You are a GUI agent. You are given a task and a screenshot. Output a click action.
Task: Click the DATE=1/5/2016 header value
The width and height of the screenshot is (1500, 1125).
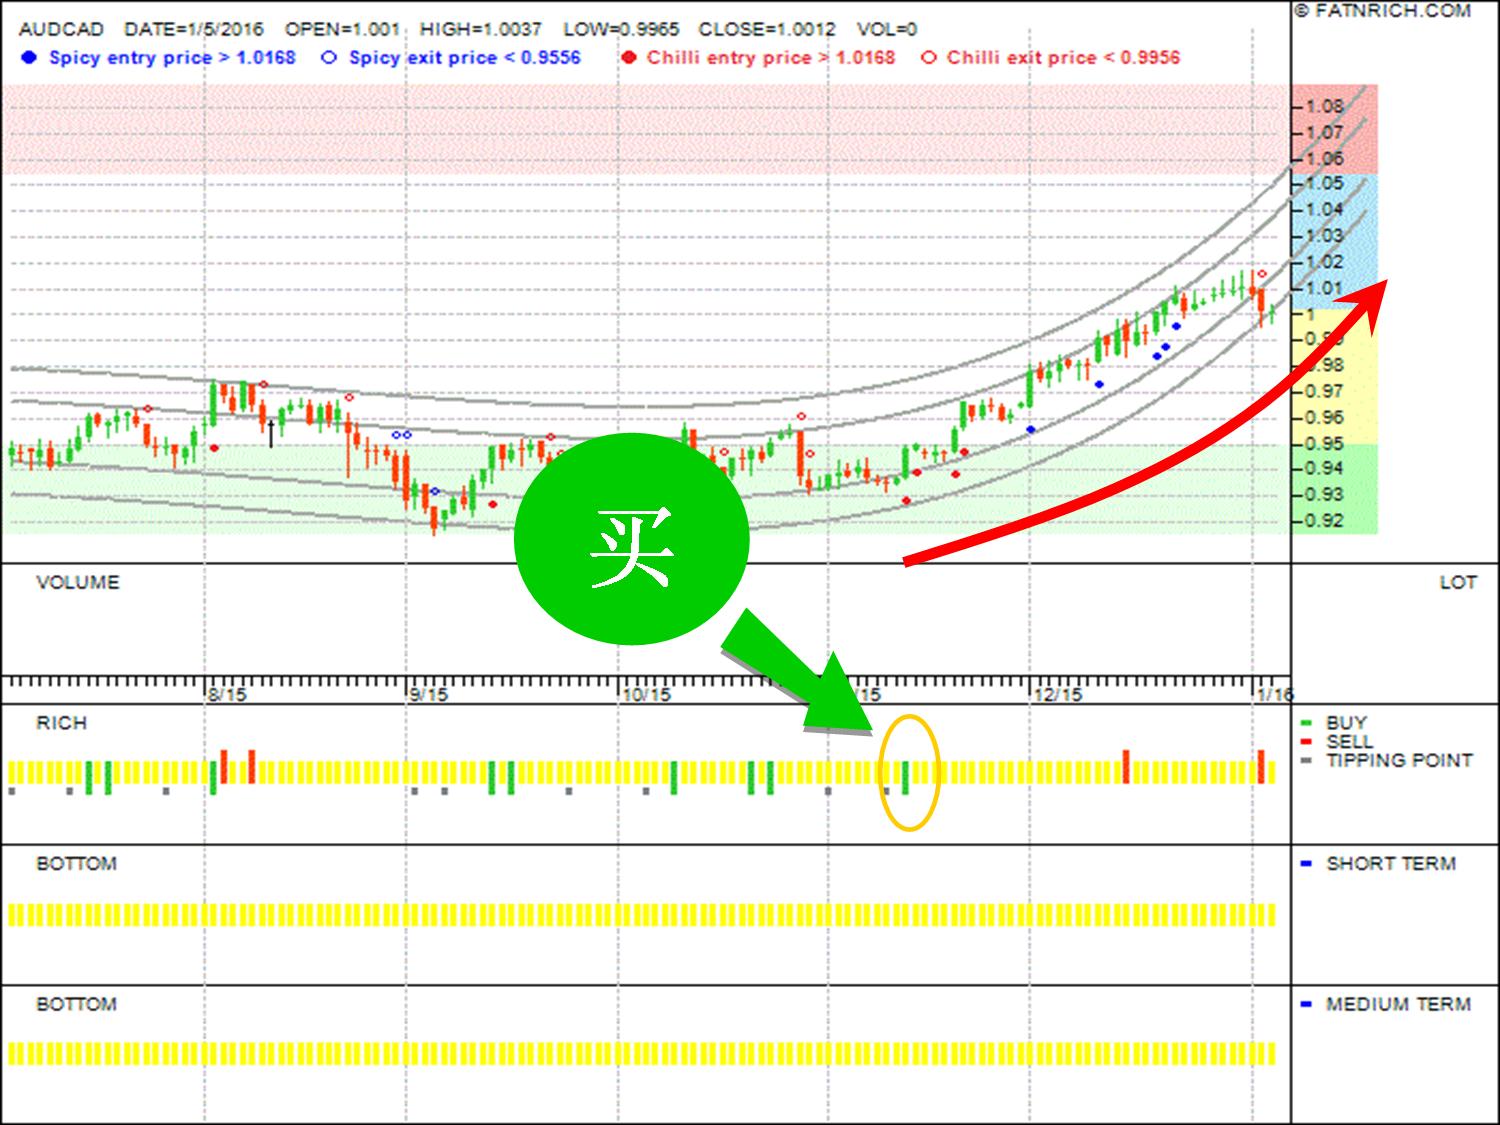pos(195,29)
